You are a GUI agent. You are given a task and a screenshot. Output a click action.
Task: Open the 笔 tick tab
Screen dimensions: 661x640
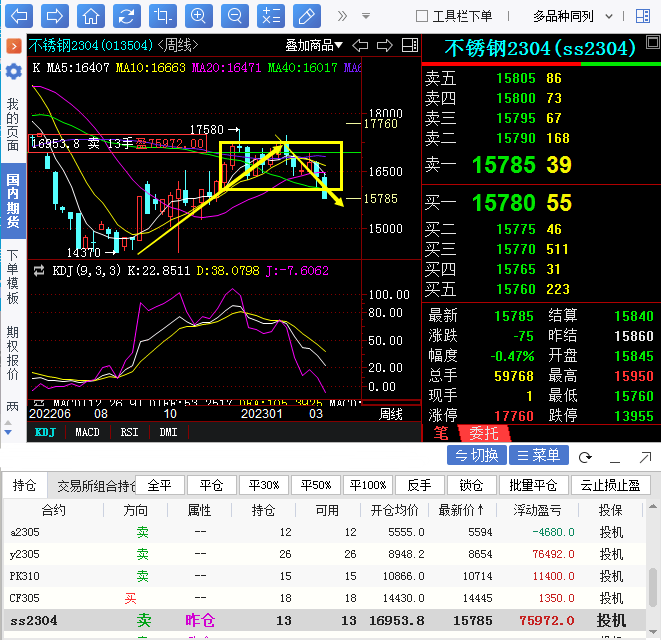(x=441, y=433)
